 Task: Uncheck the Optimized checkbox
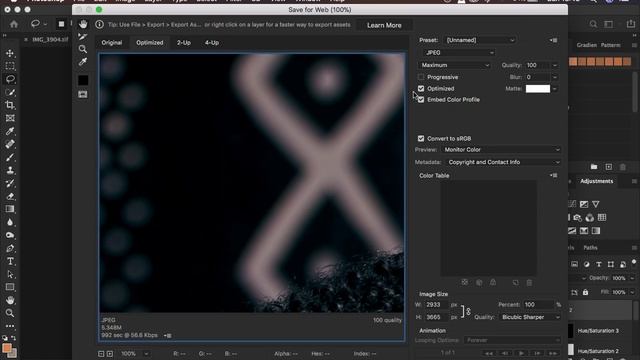pos(421,89)
